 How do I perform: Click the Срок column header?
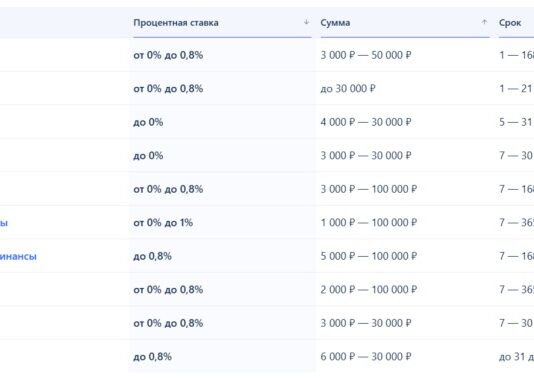(x=510, y=23)
